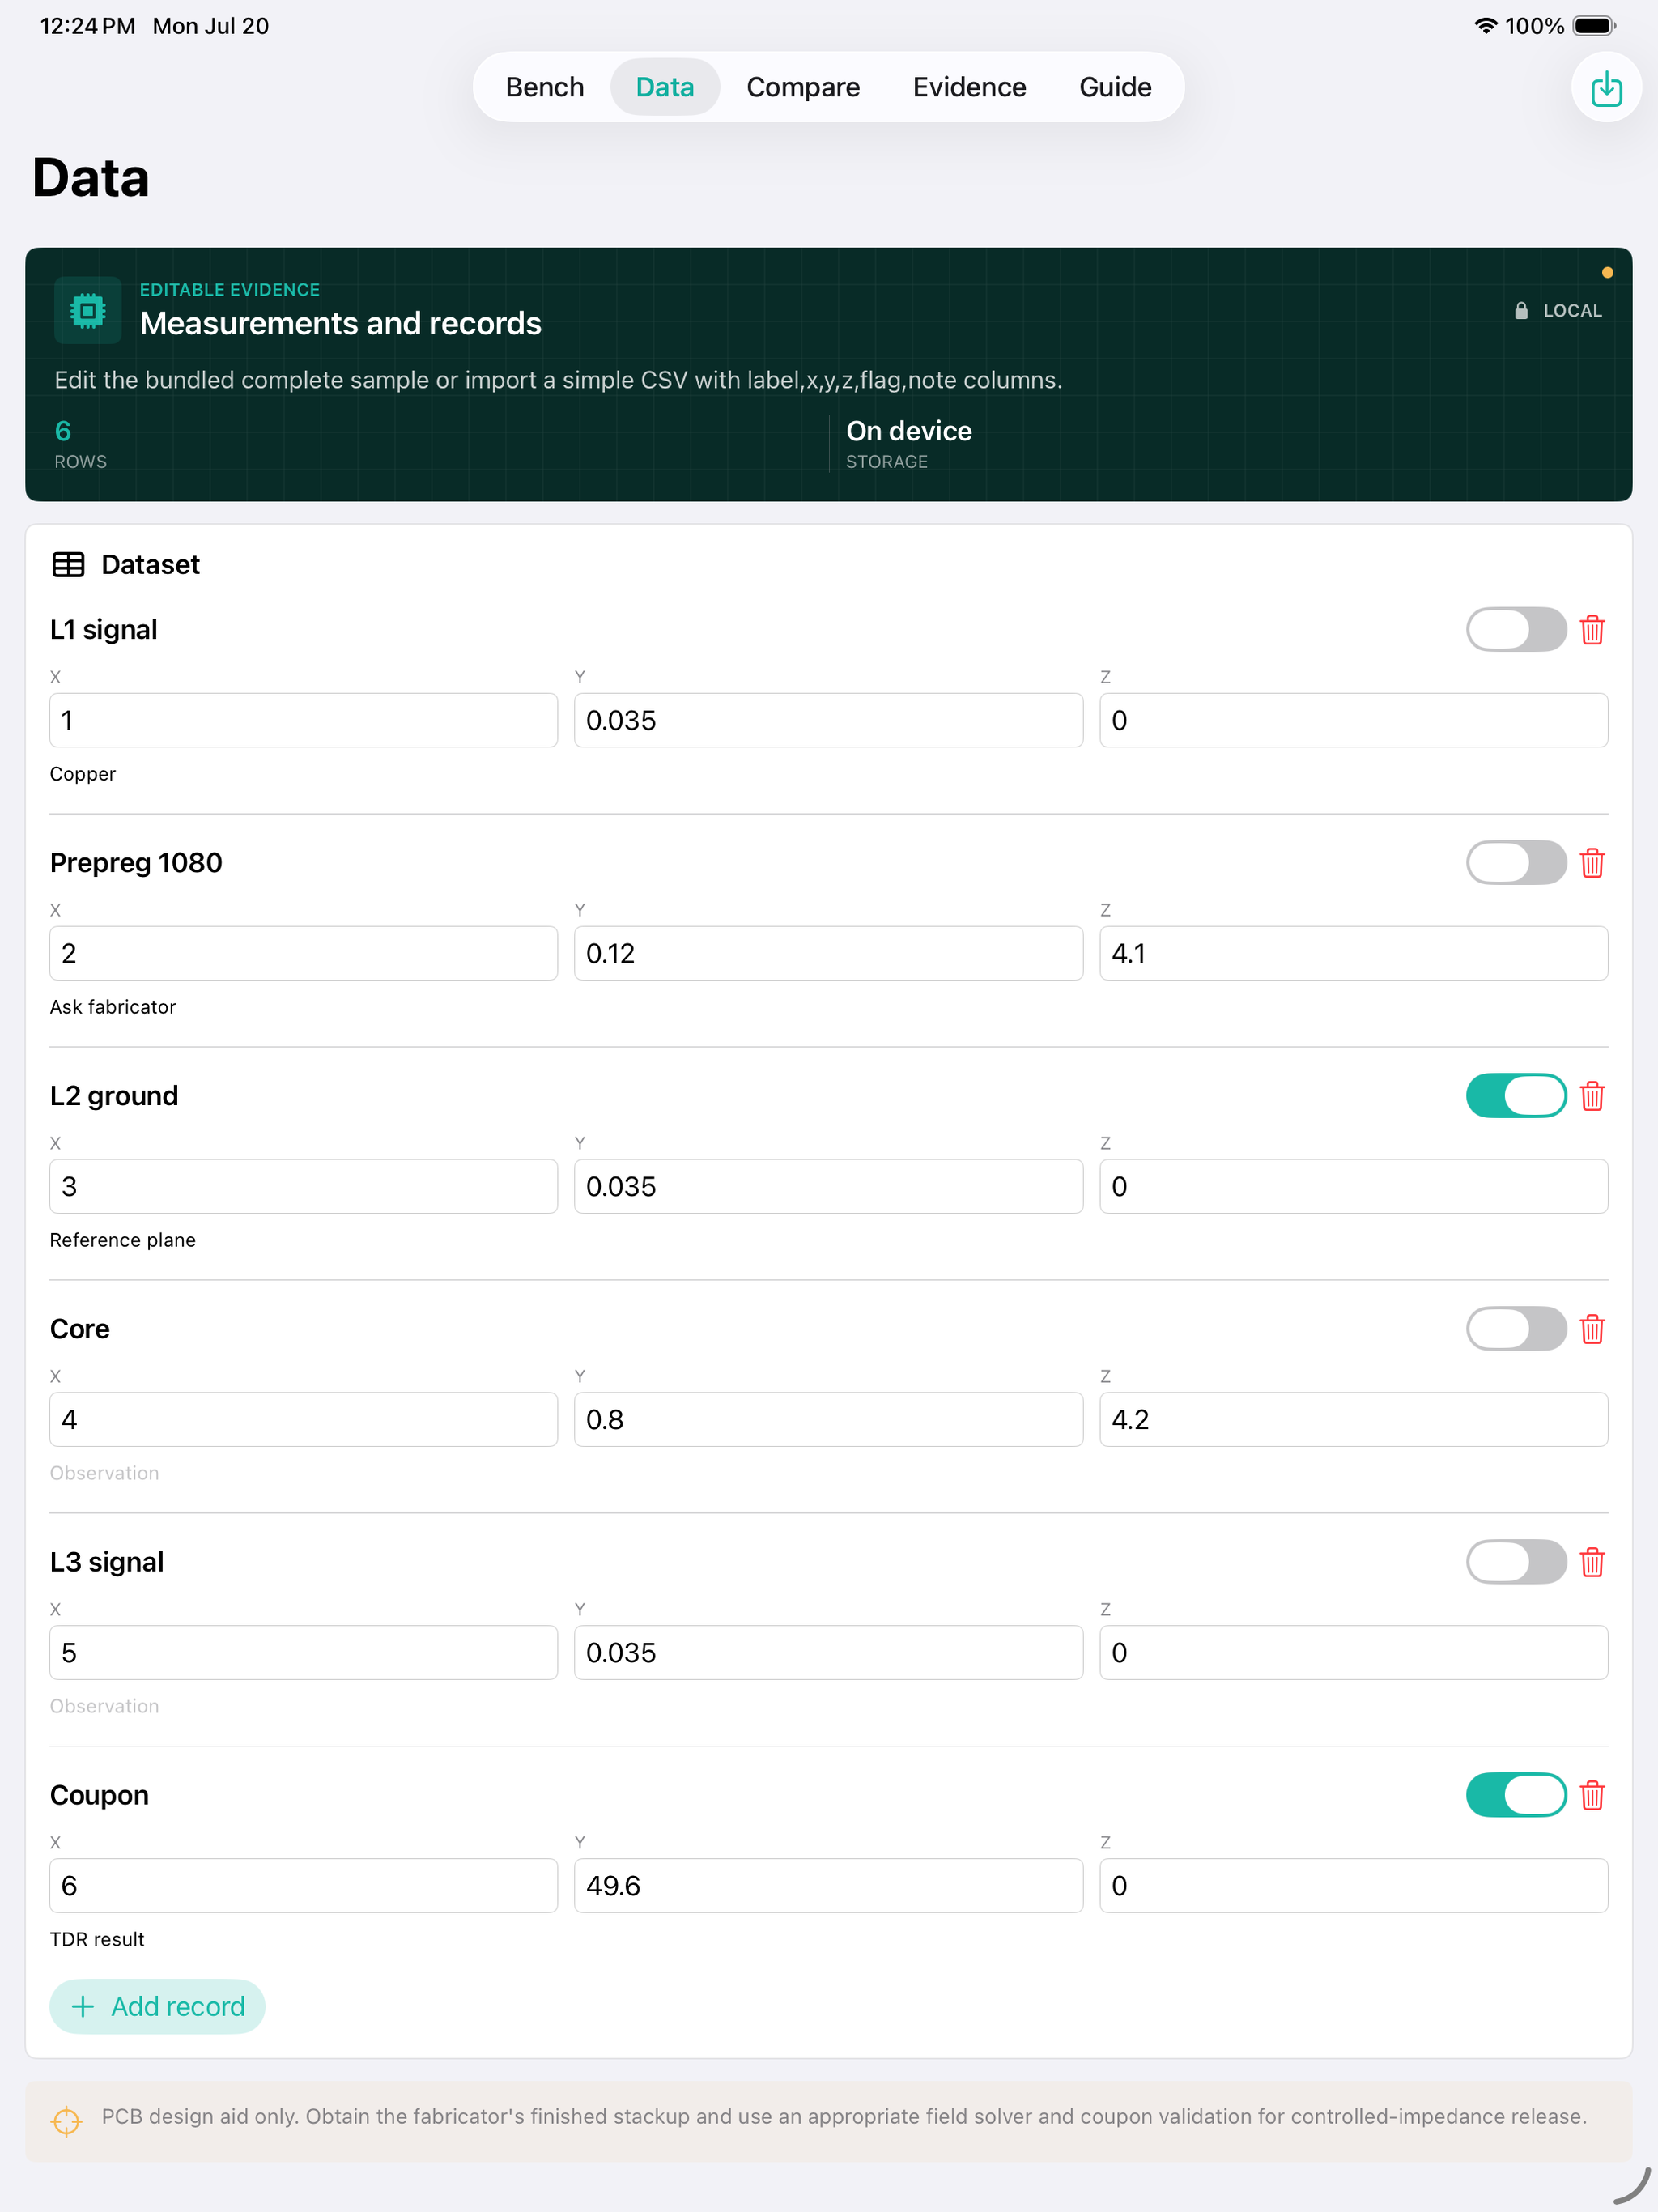
Task: Edit the Coupon label
Action: [x=99, y=1795]
